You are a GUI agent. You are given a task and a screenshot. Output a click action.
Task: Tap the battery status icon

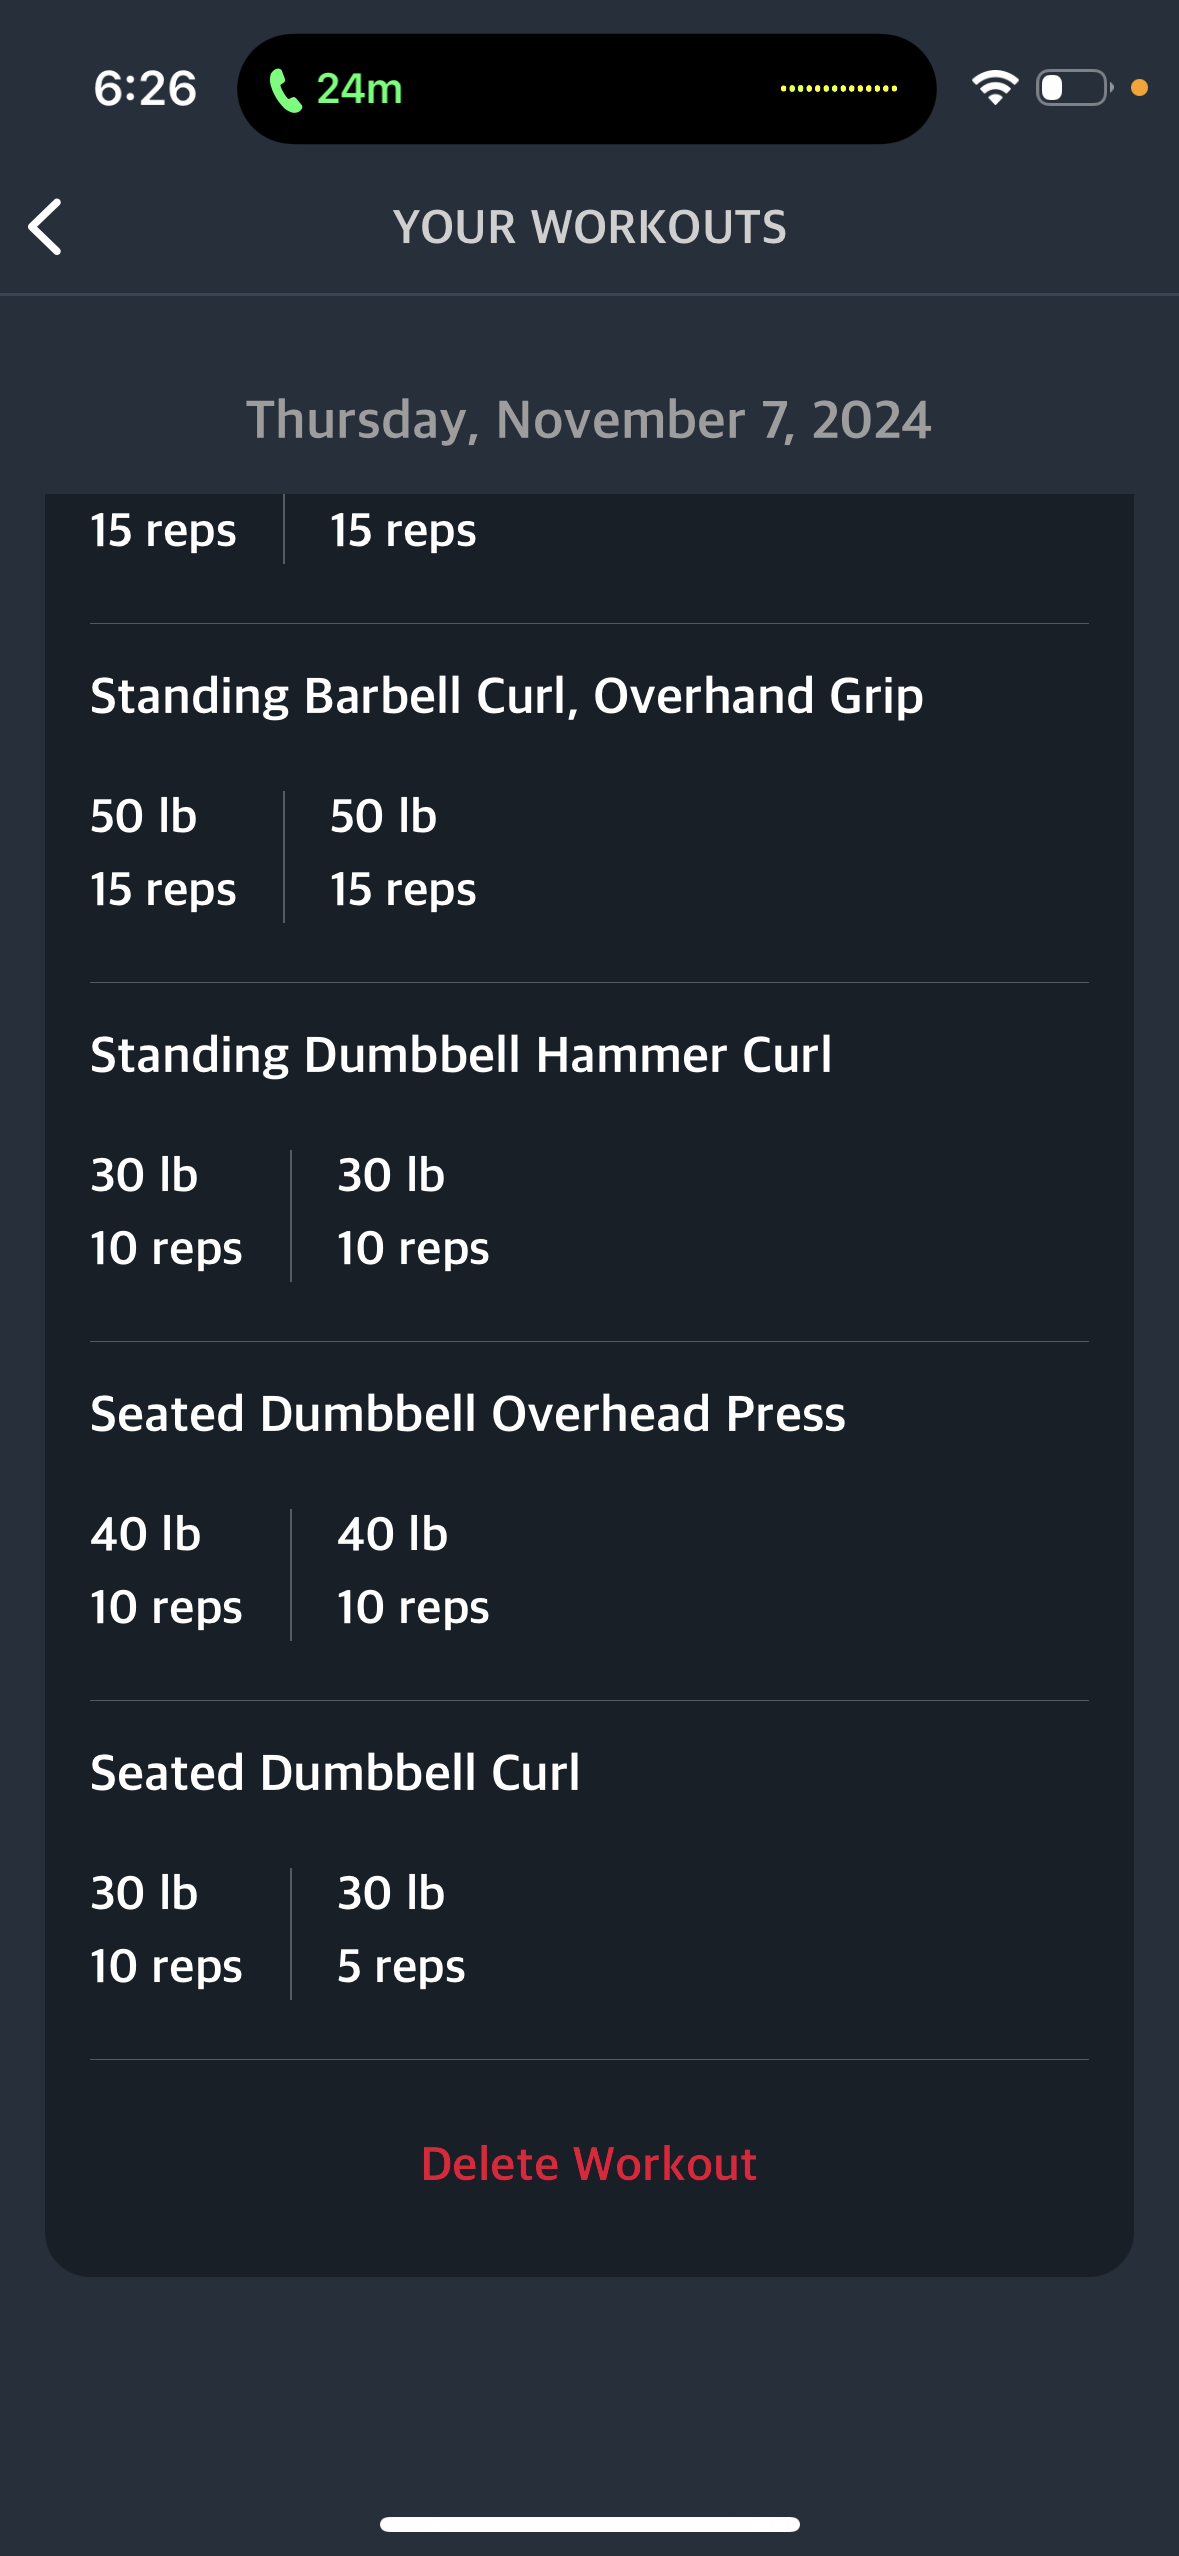tap(1074, 88)
